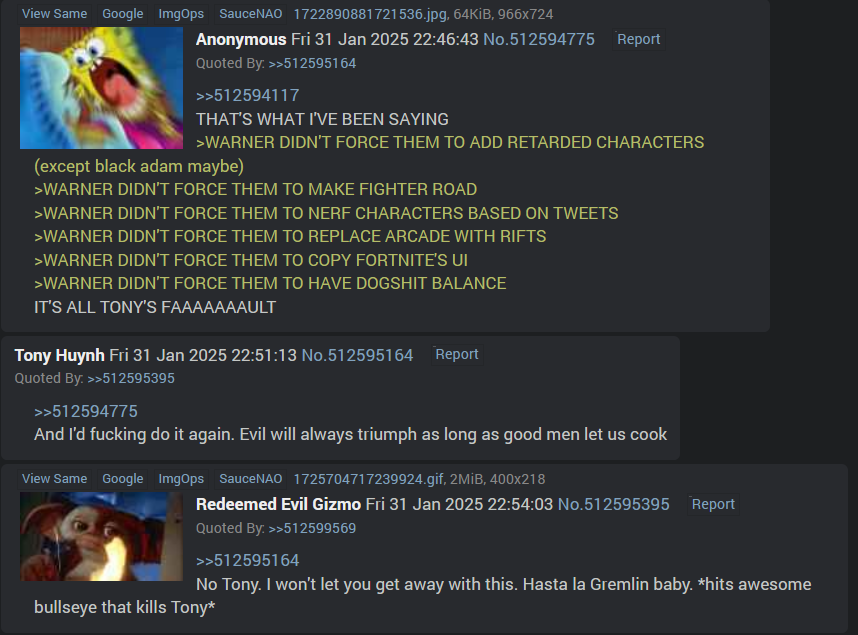Image resolution: width=858 pixels, height=635 pixels.
Task: Follow reply link >>512594775 in Tony's post
Action: [86, 411]
